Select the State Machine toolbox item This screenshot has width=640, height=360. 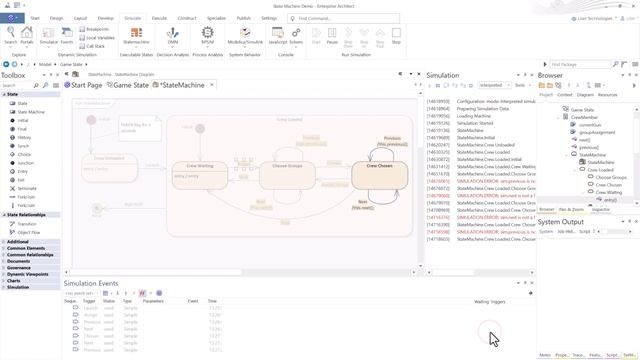tap(27, 112)
